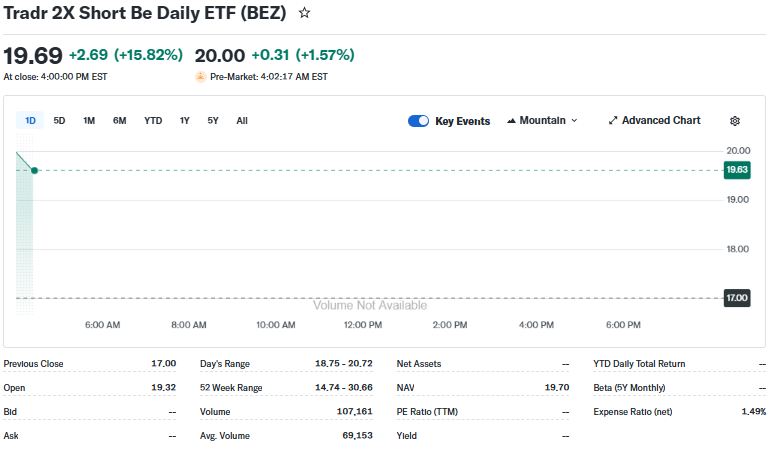The height and width of the screenshot is (450, 777).
Task: Choose the 6M chart range
Action: click(x=120, y=121)
